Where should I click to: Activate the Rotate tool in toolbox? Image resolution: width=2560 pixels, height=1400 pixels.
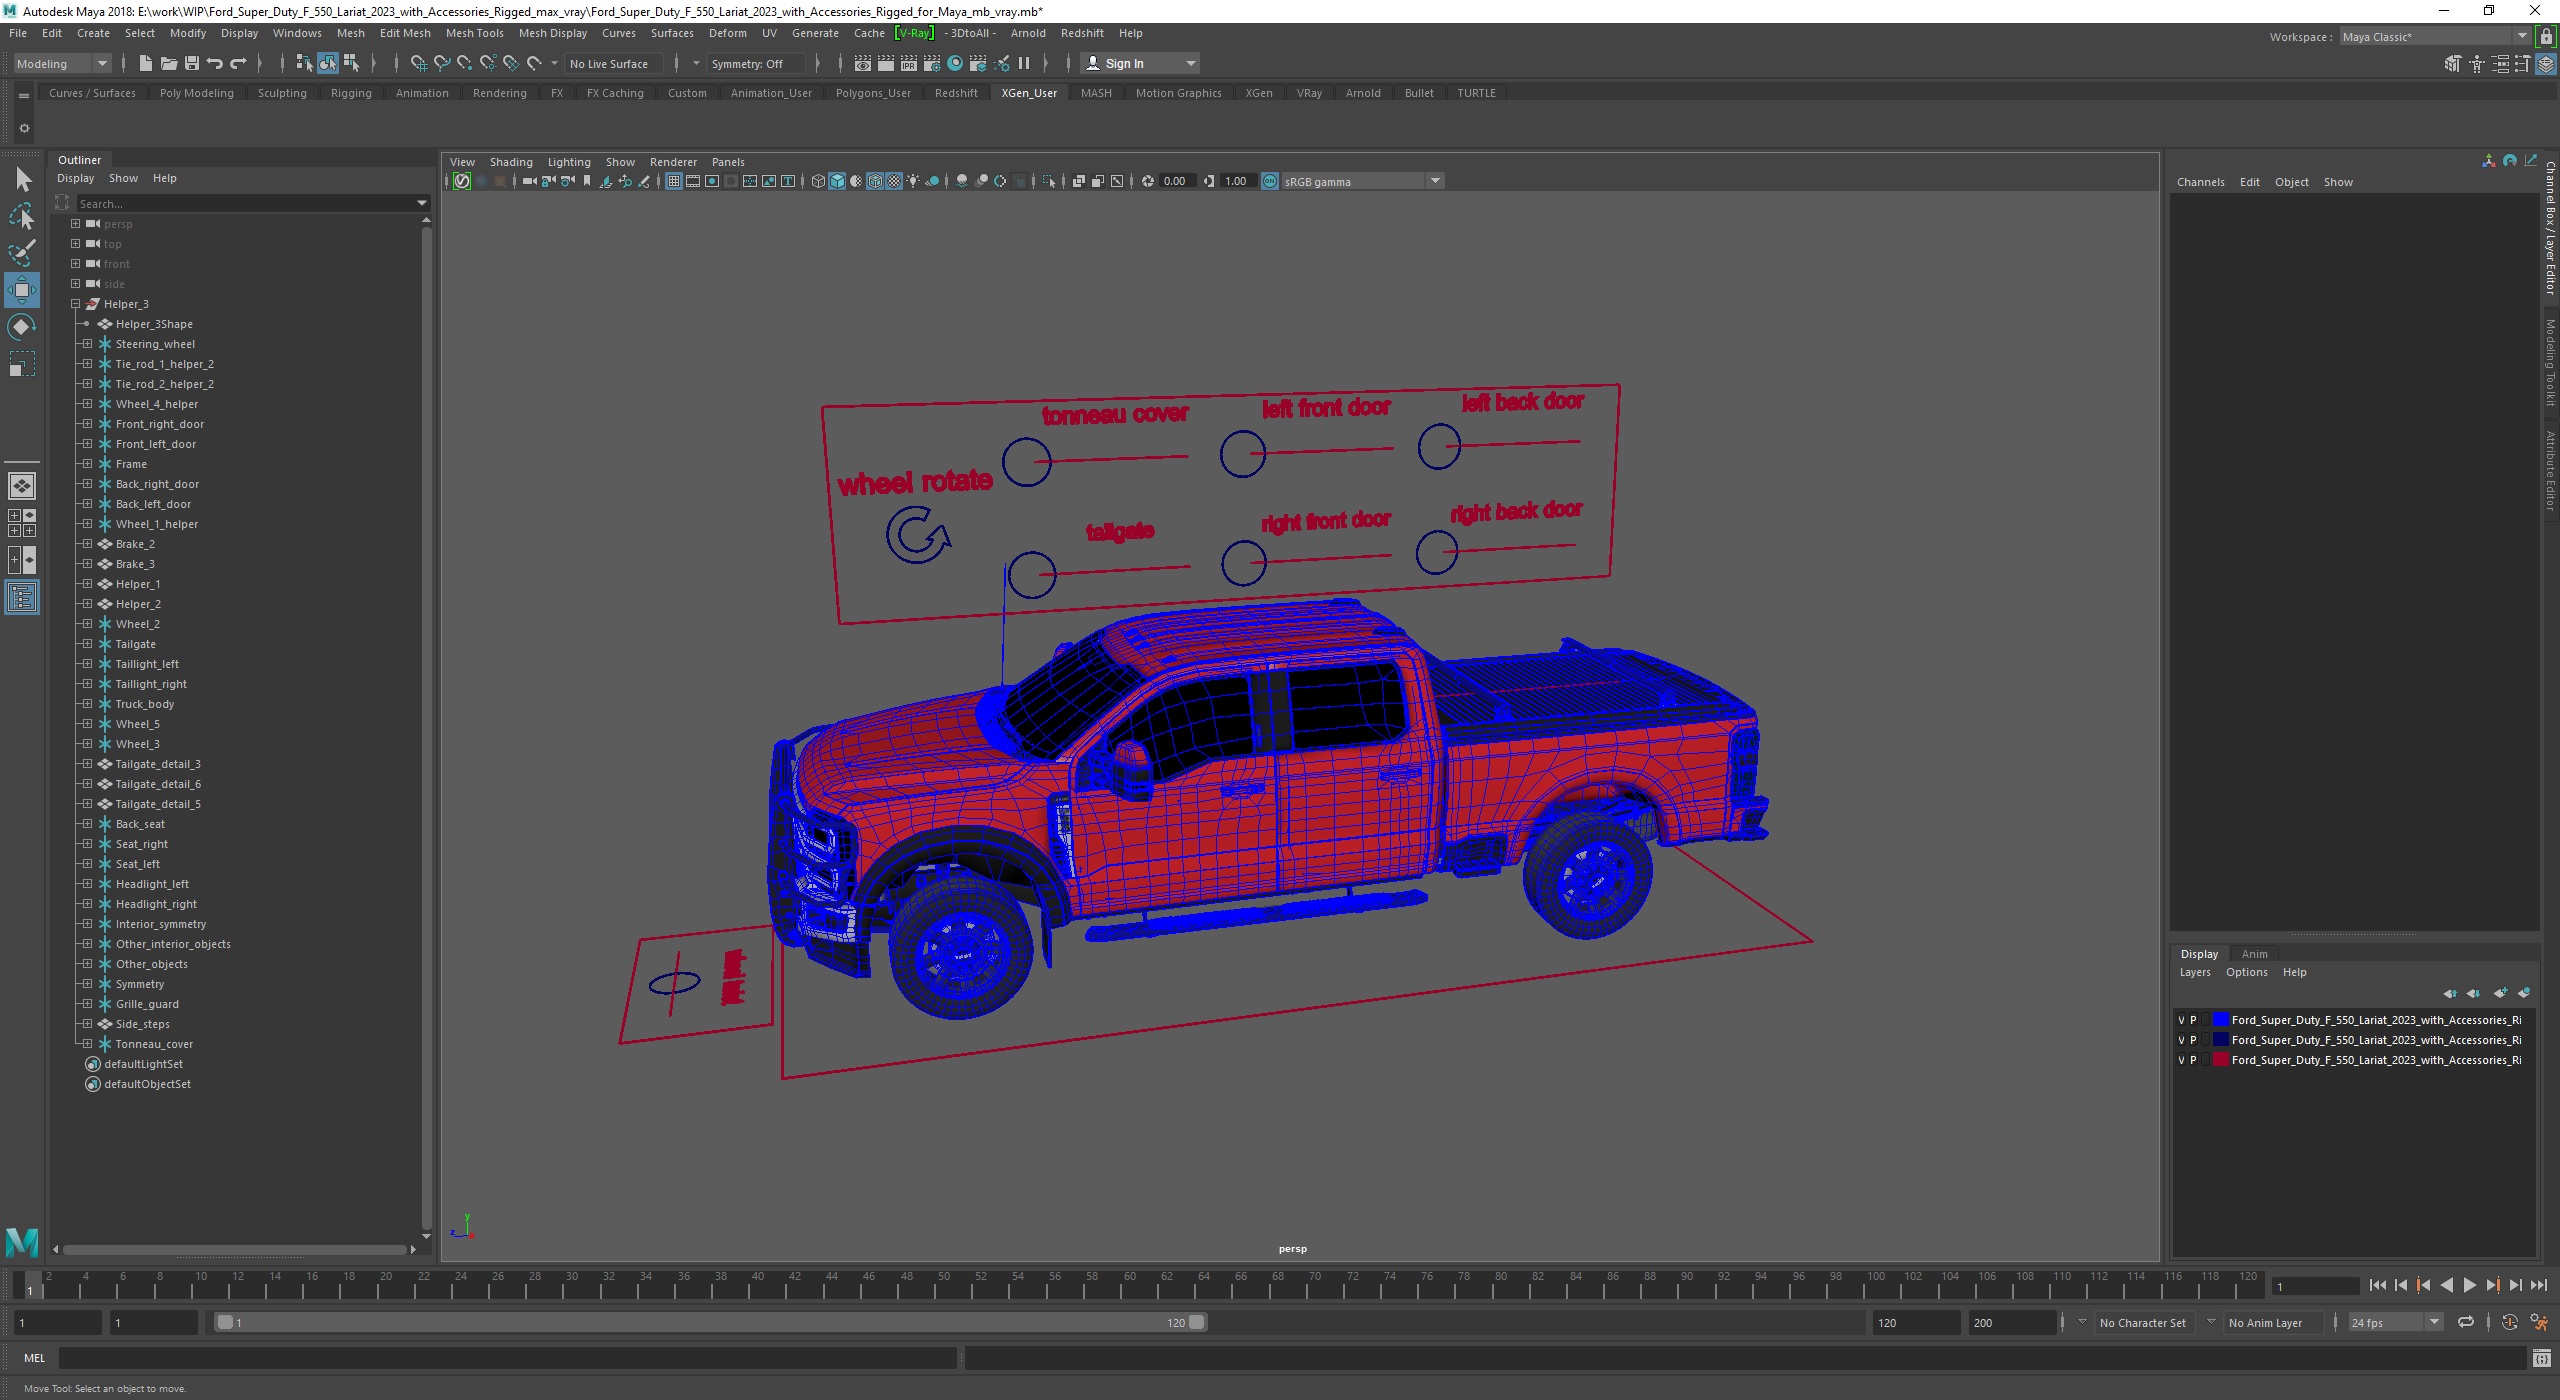pyautogui.click(x=22, y=327)
